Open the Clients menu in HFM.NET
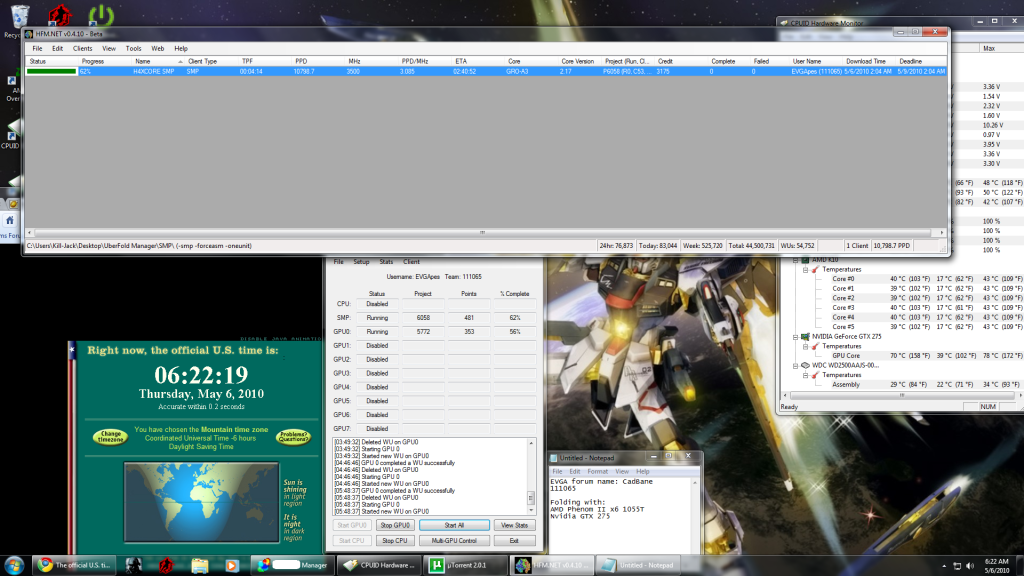 click(82, 48)
